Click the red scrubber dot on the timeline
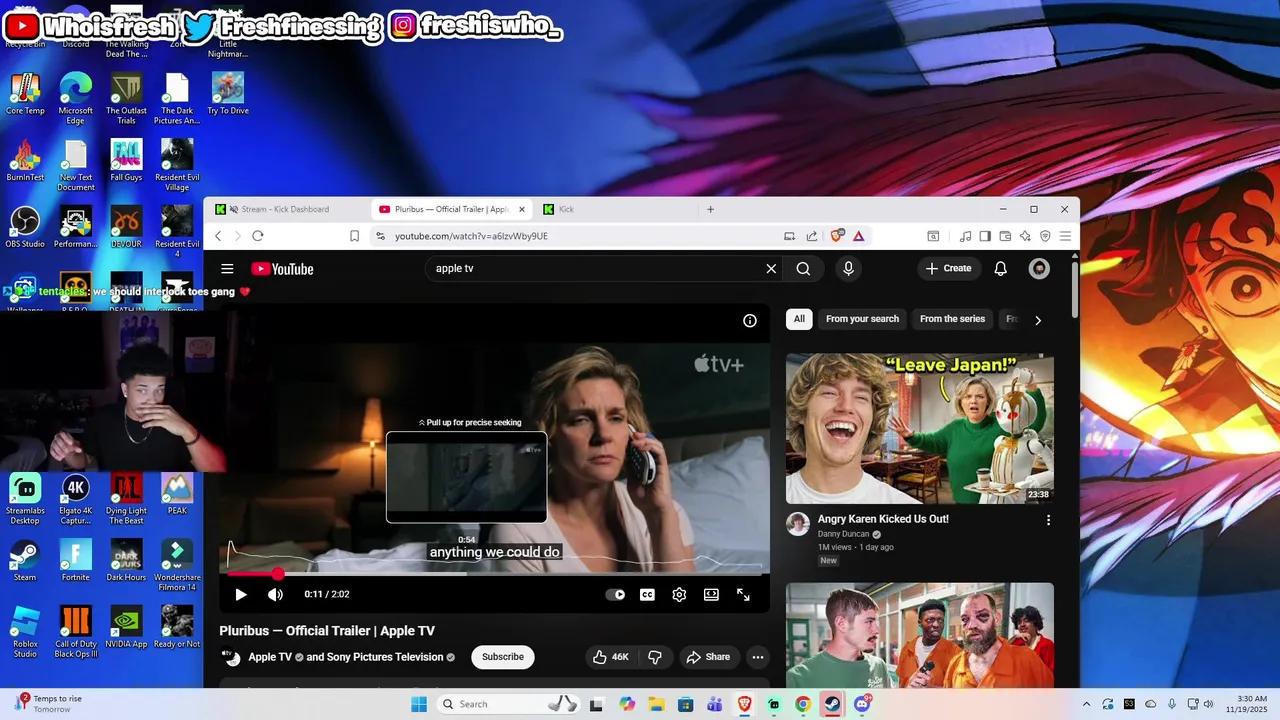The width and height of the screenshot is (1280, 720). click(x=278, y=574)
